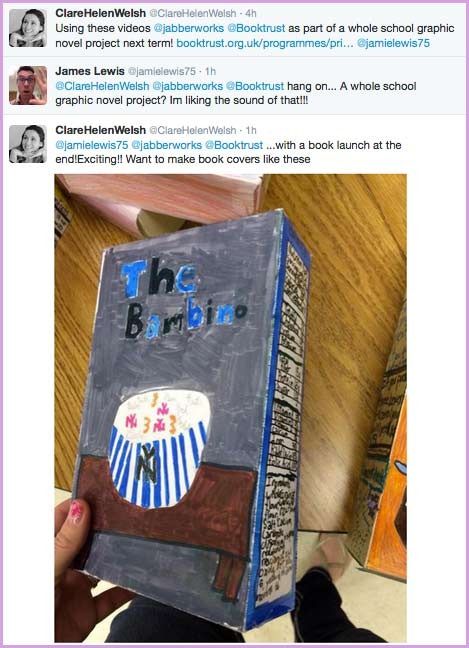Open ClareHelenWelsh's avatar on the third tweet

[x=28, y=144]
